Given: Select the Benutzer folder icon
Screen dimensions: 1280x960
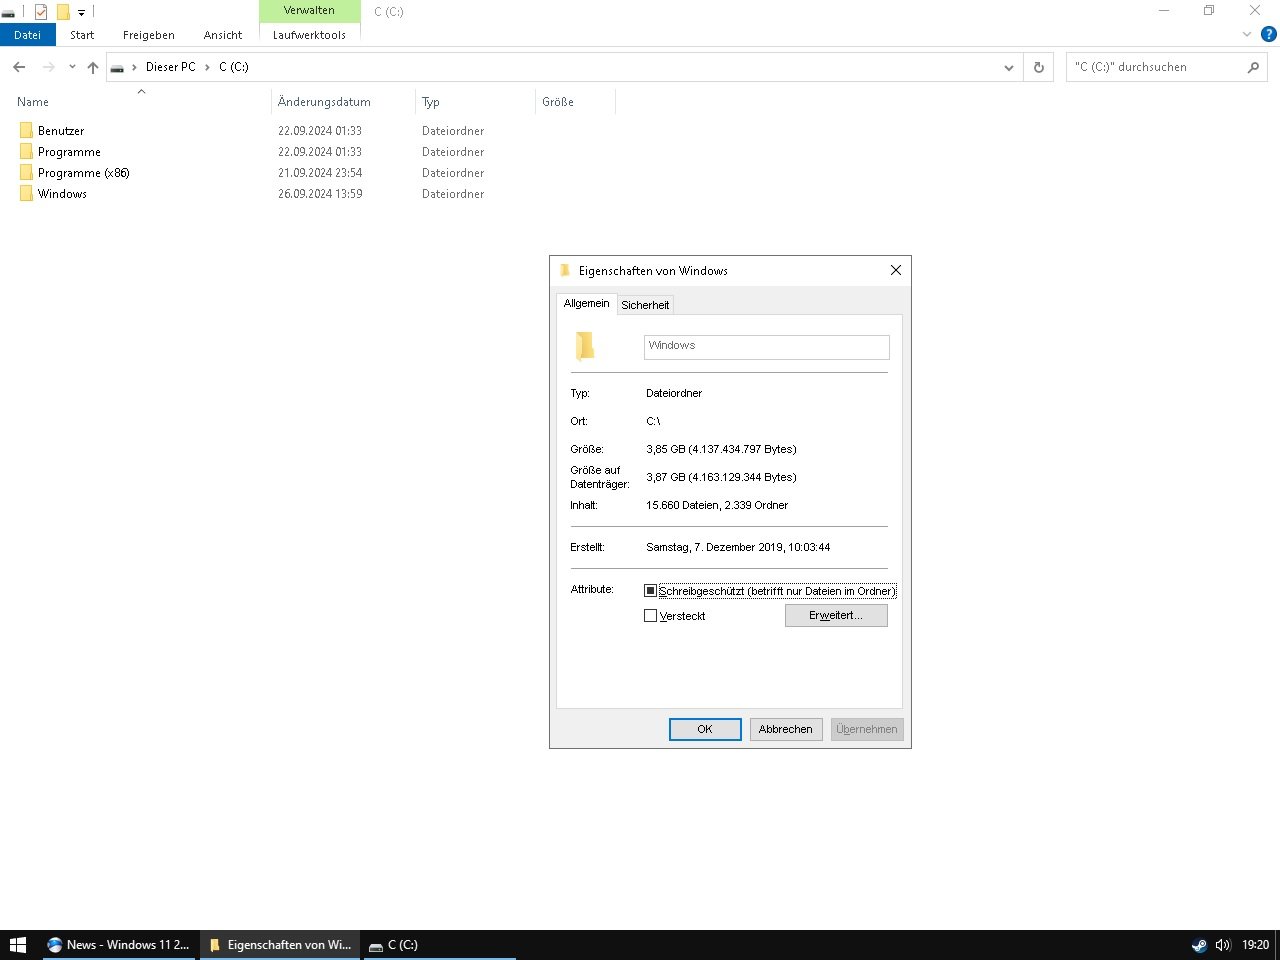Looking at the screenshot, I should click(x=26, y=131).
